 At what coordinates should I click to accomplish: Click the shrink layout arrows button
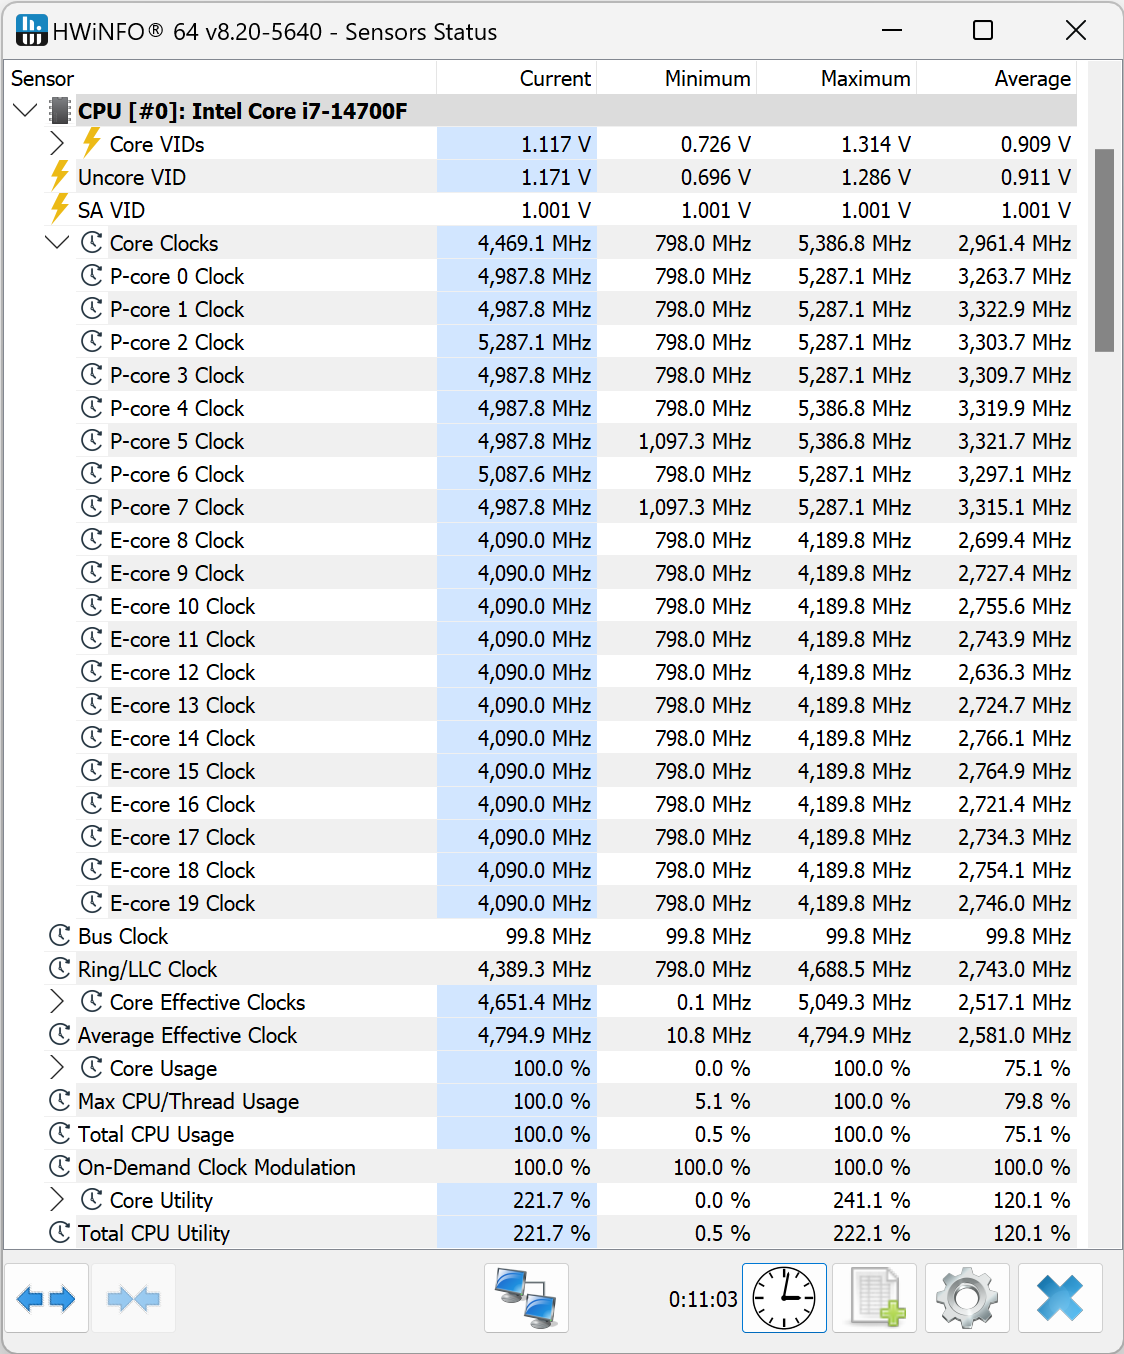[133, 1299]
